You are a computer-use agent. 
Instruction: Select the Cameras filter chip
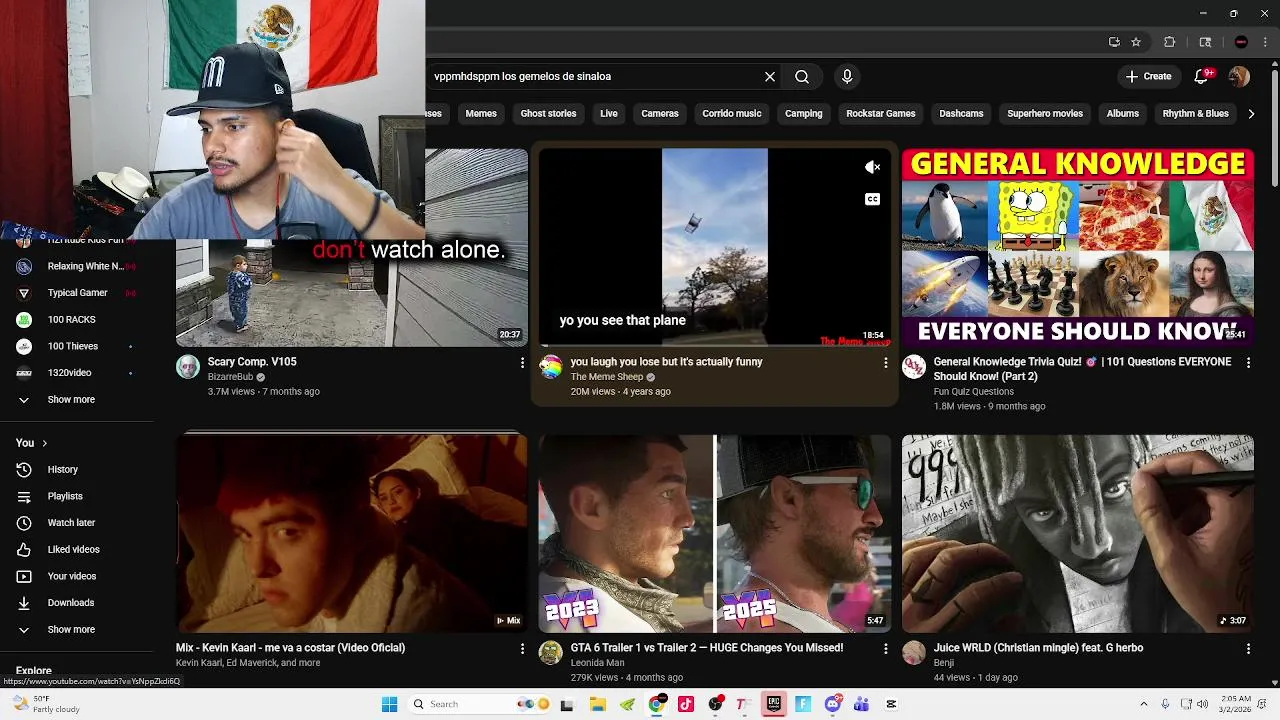pyautogui.click(x=660, y=114)
